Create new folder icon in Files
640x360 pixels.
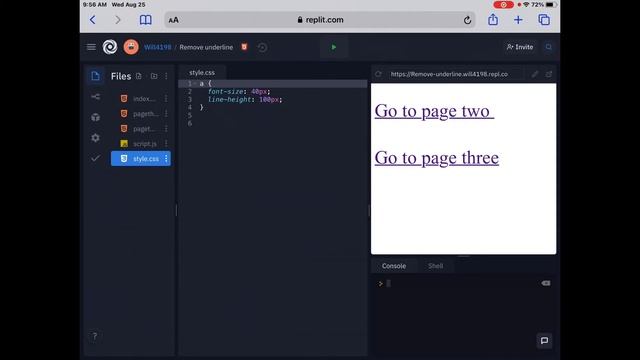tap(154, 76)
